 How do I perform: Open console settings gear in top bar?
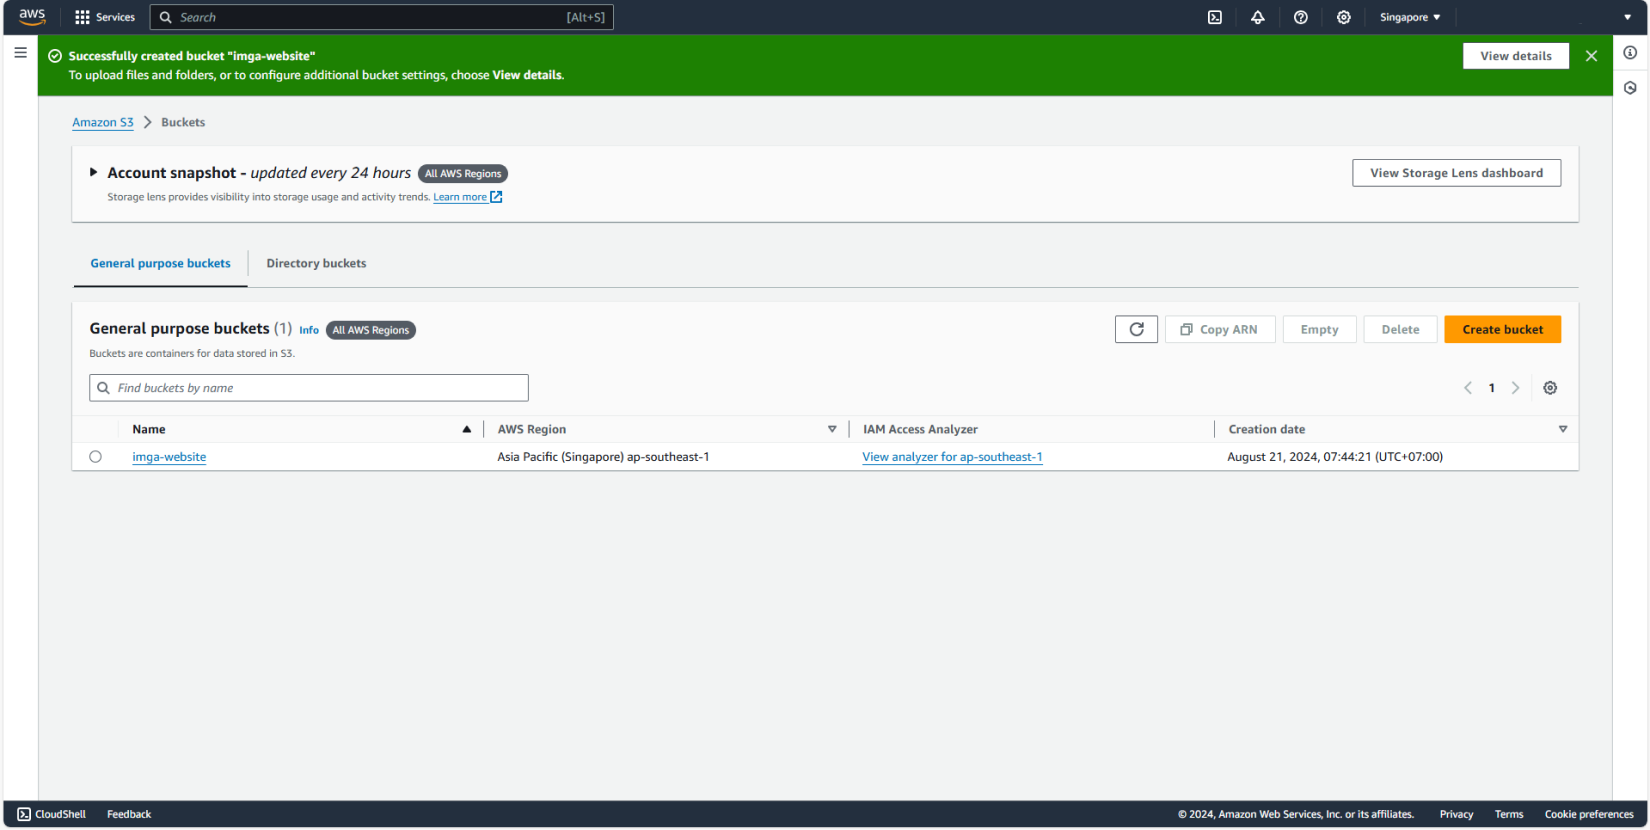click(x=1344, y=17)
